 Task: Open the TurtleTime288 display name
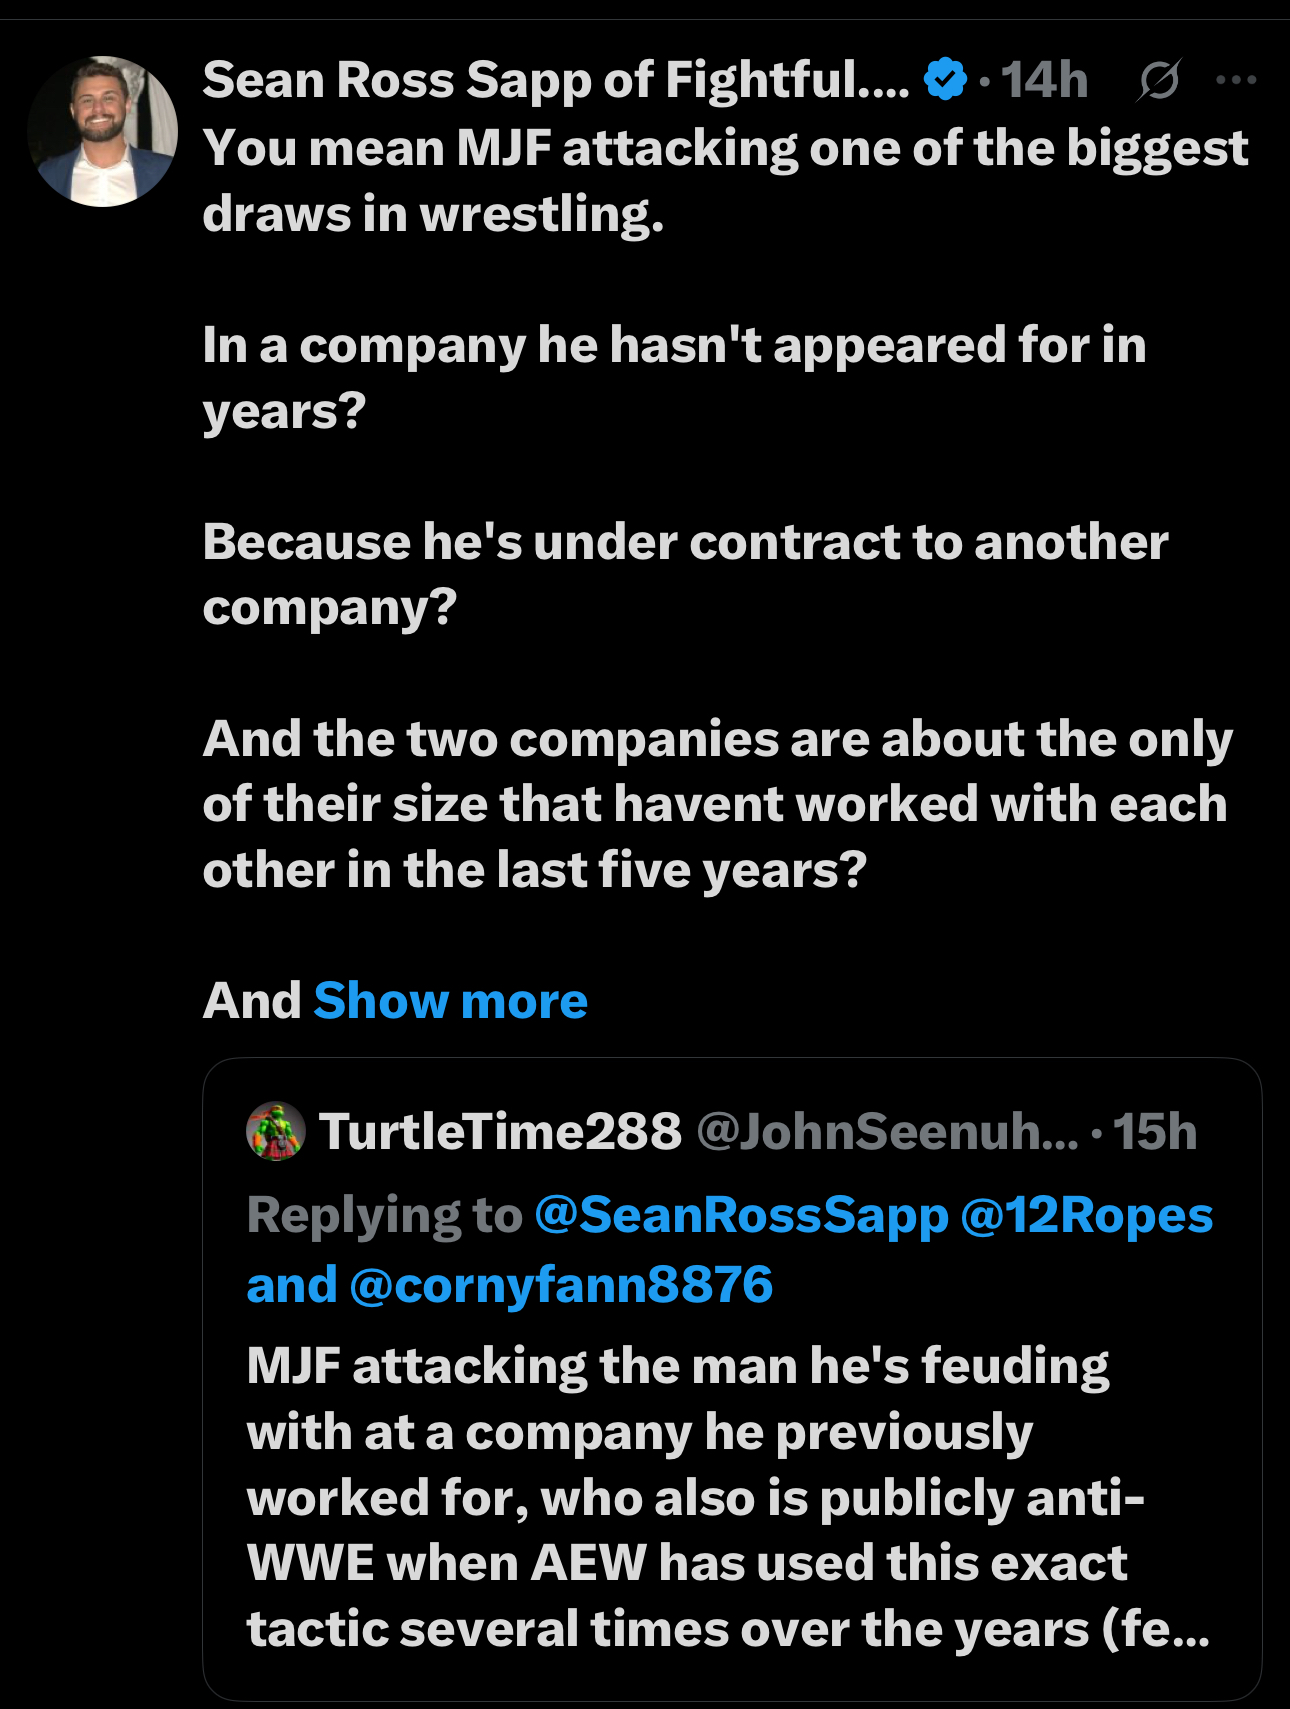click(500, 1131)
